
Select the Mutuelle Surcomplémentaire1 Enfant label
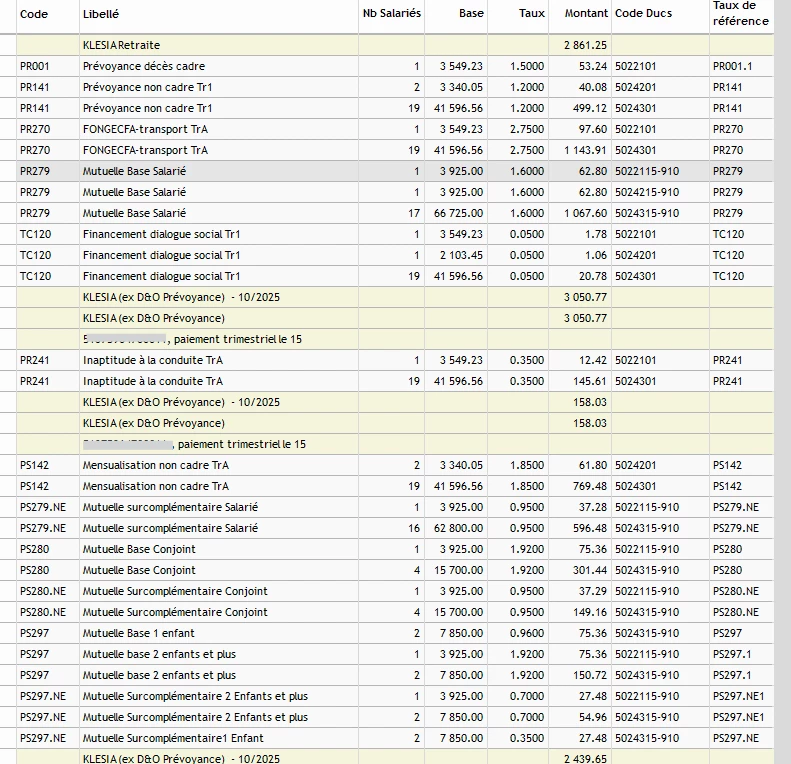click(x=173, y=738)
